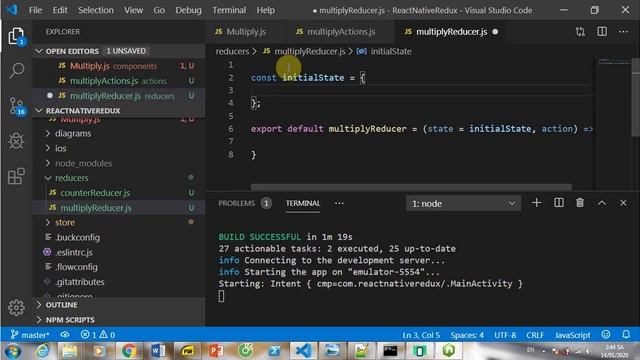Maximize the terminal panel size
The image size is (640, 360).
coord(602,203)
